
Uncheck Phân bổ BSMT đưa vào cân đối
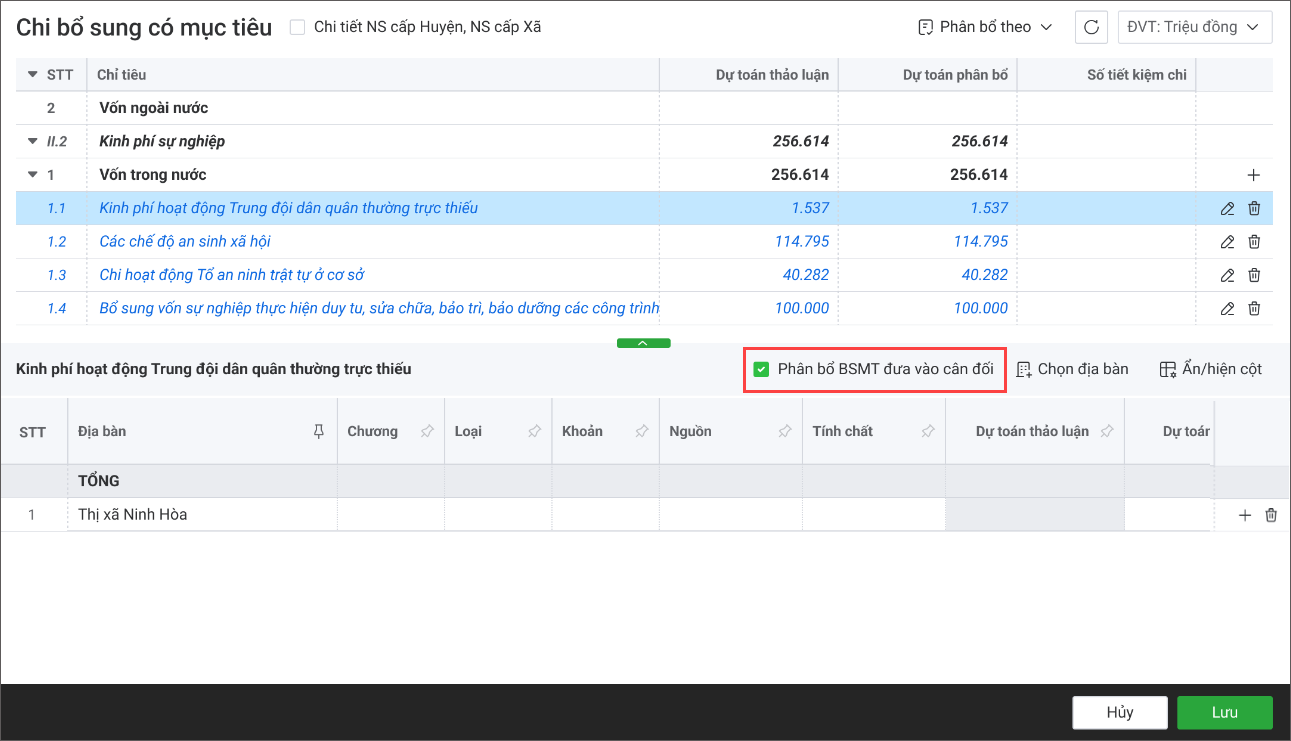point(761,369)
